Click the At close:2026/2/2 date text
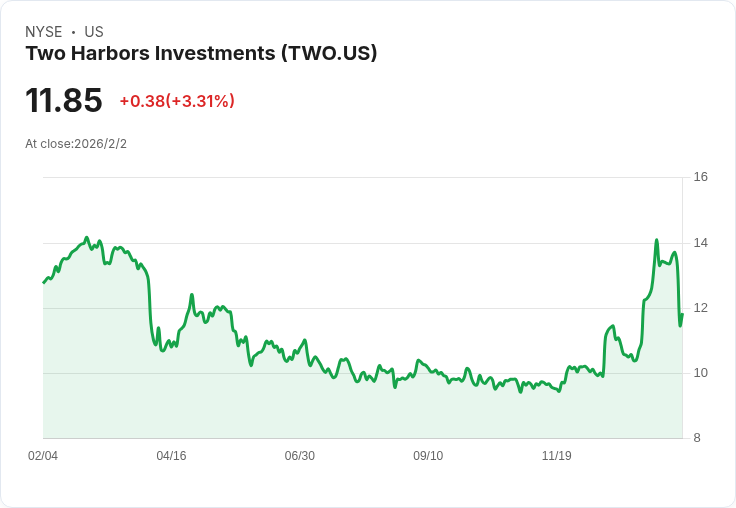This screenshot has width=736, height=508. click(x=76, y=144)
